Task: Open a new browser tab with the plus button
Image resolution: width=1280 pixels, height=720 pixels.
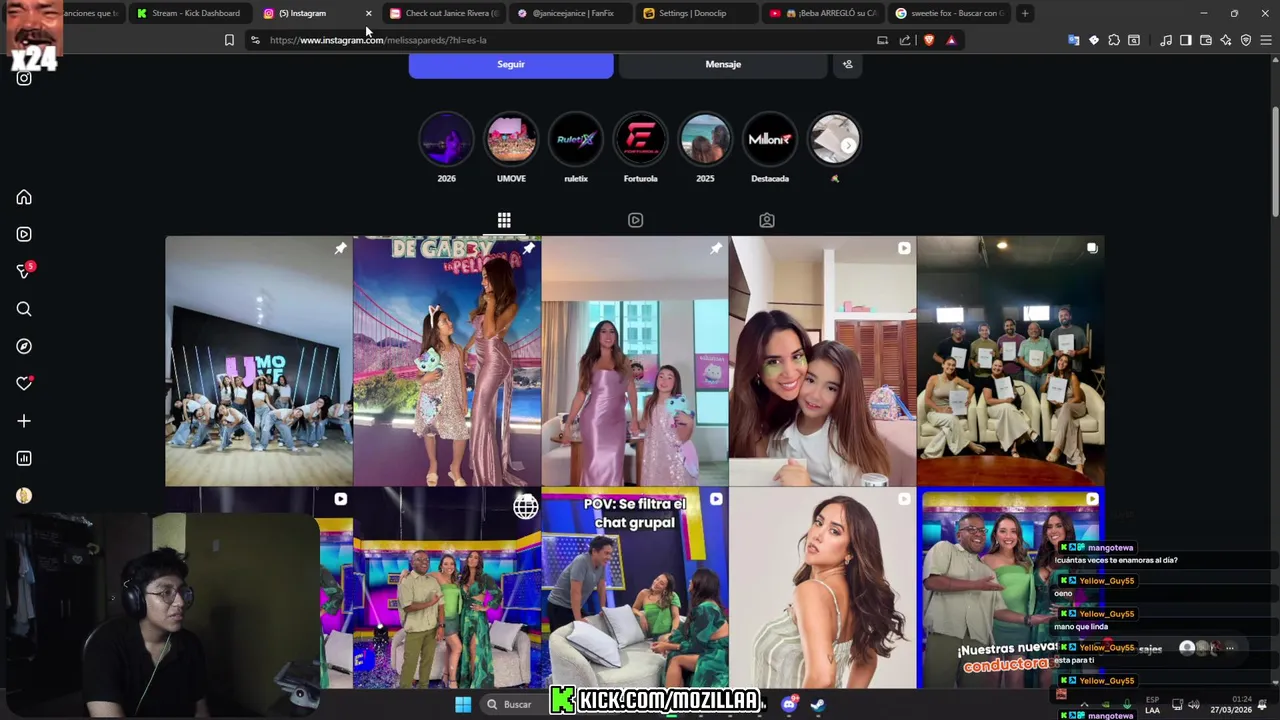Action: tap(1025, 13)
